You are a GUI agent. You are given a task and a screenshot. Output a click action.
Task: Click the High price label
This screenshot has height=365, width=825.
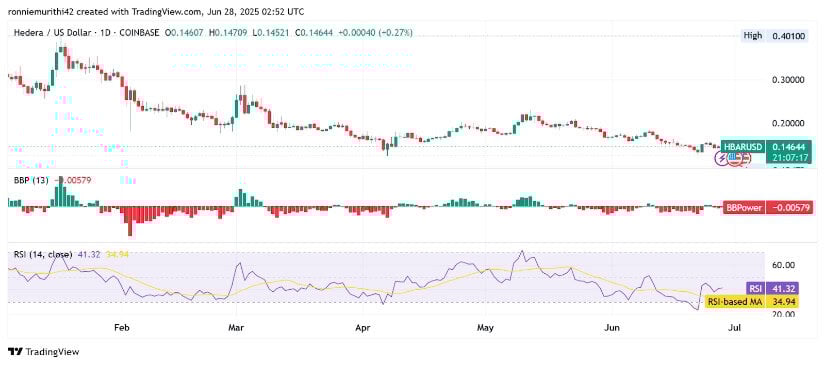point(752,36)
